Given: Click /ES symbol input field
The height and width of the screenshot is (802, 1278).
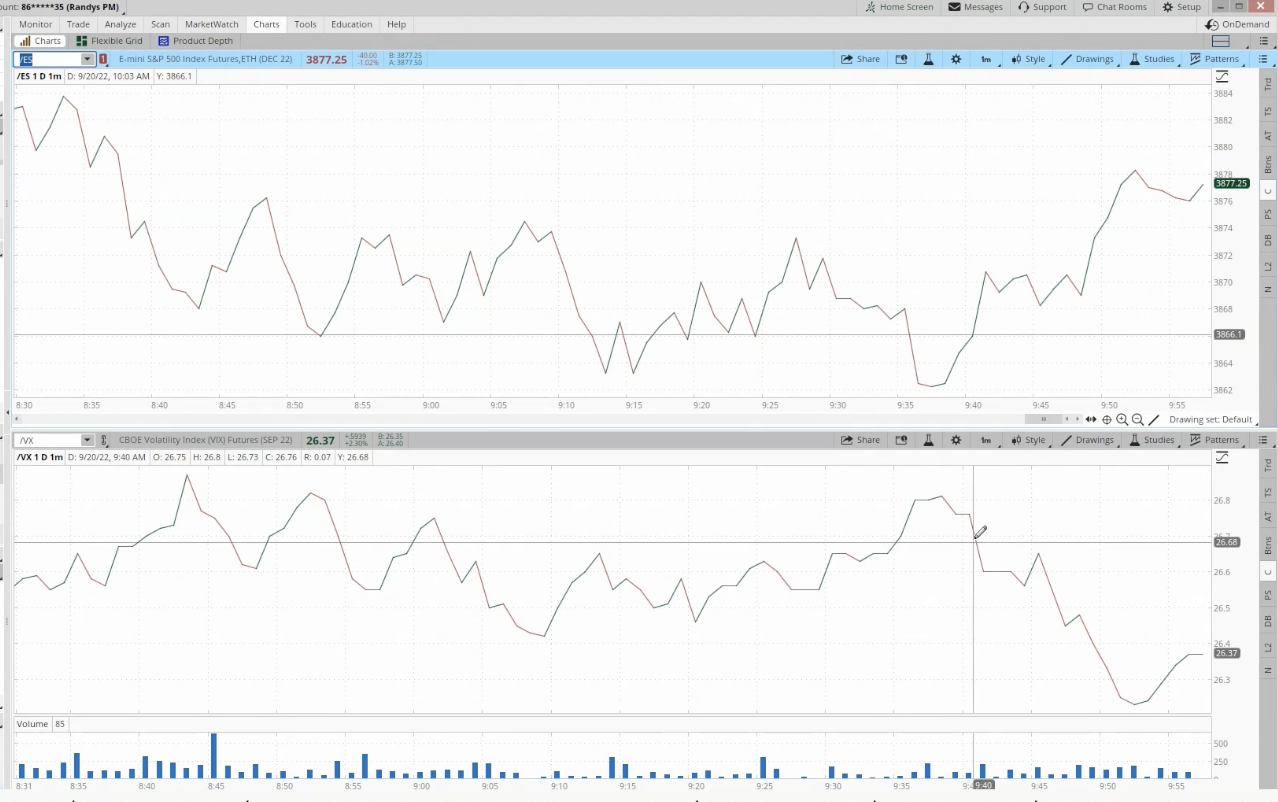Looking at the screenshot, I should click(48, 59).
